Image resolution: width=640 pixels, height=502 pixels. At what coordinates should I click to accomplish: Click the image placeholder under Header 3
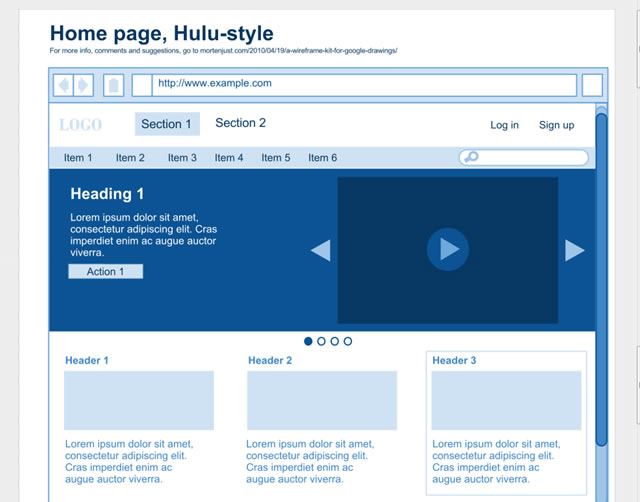[507, 400]
